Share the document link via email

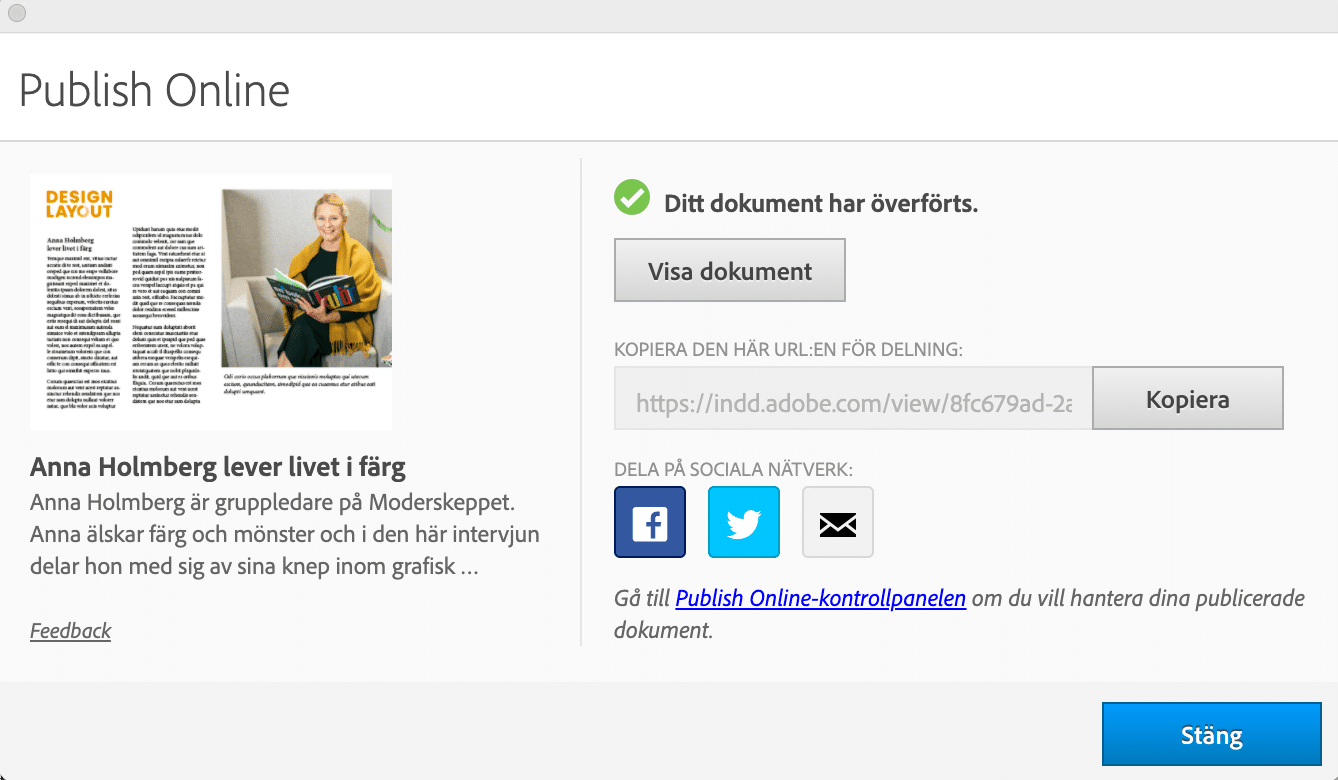(837, 522)
